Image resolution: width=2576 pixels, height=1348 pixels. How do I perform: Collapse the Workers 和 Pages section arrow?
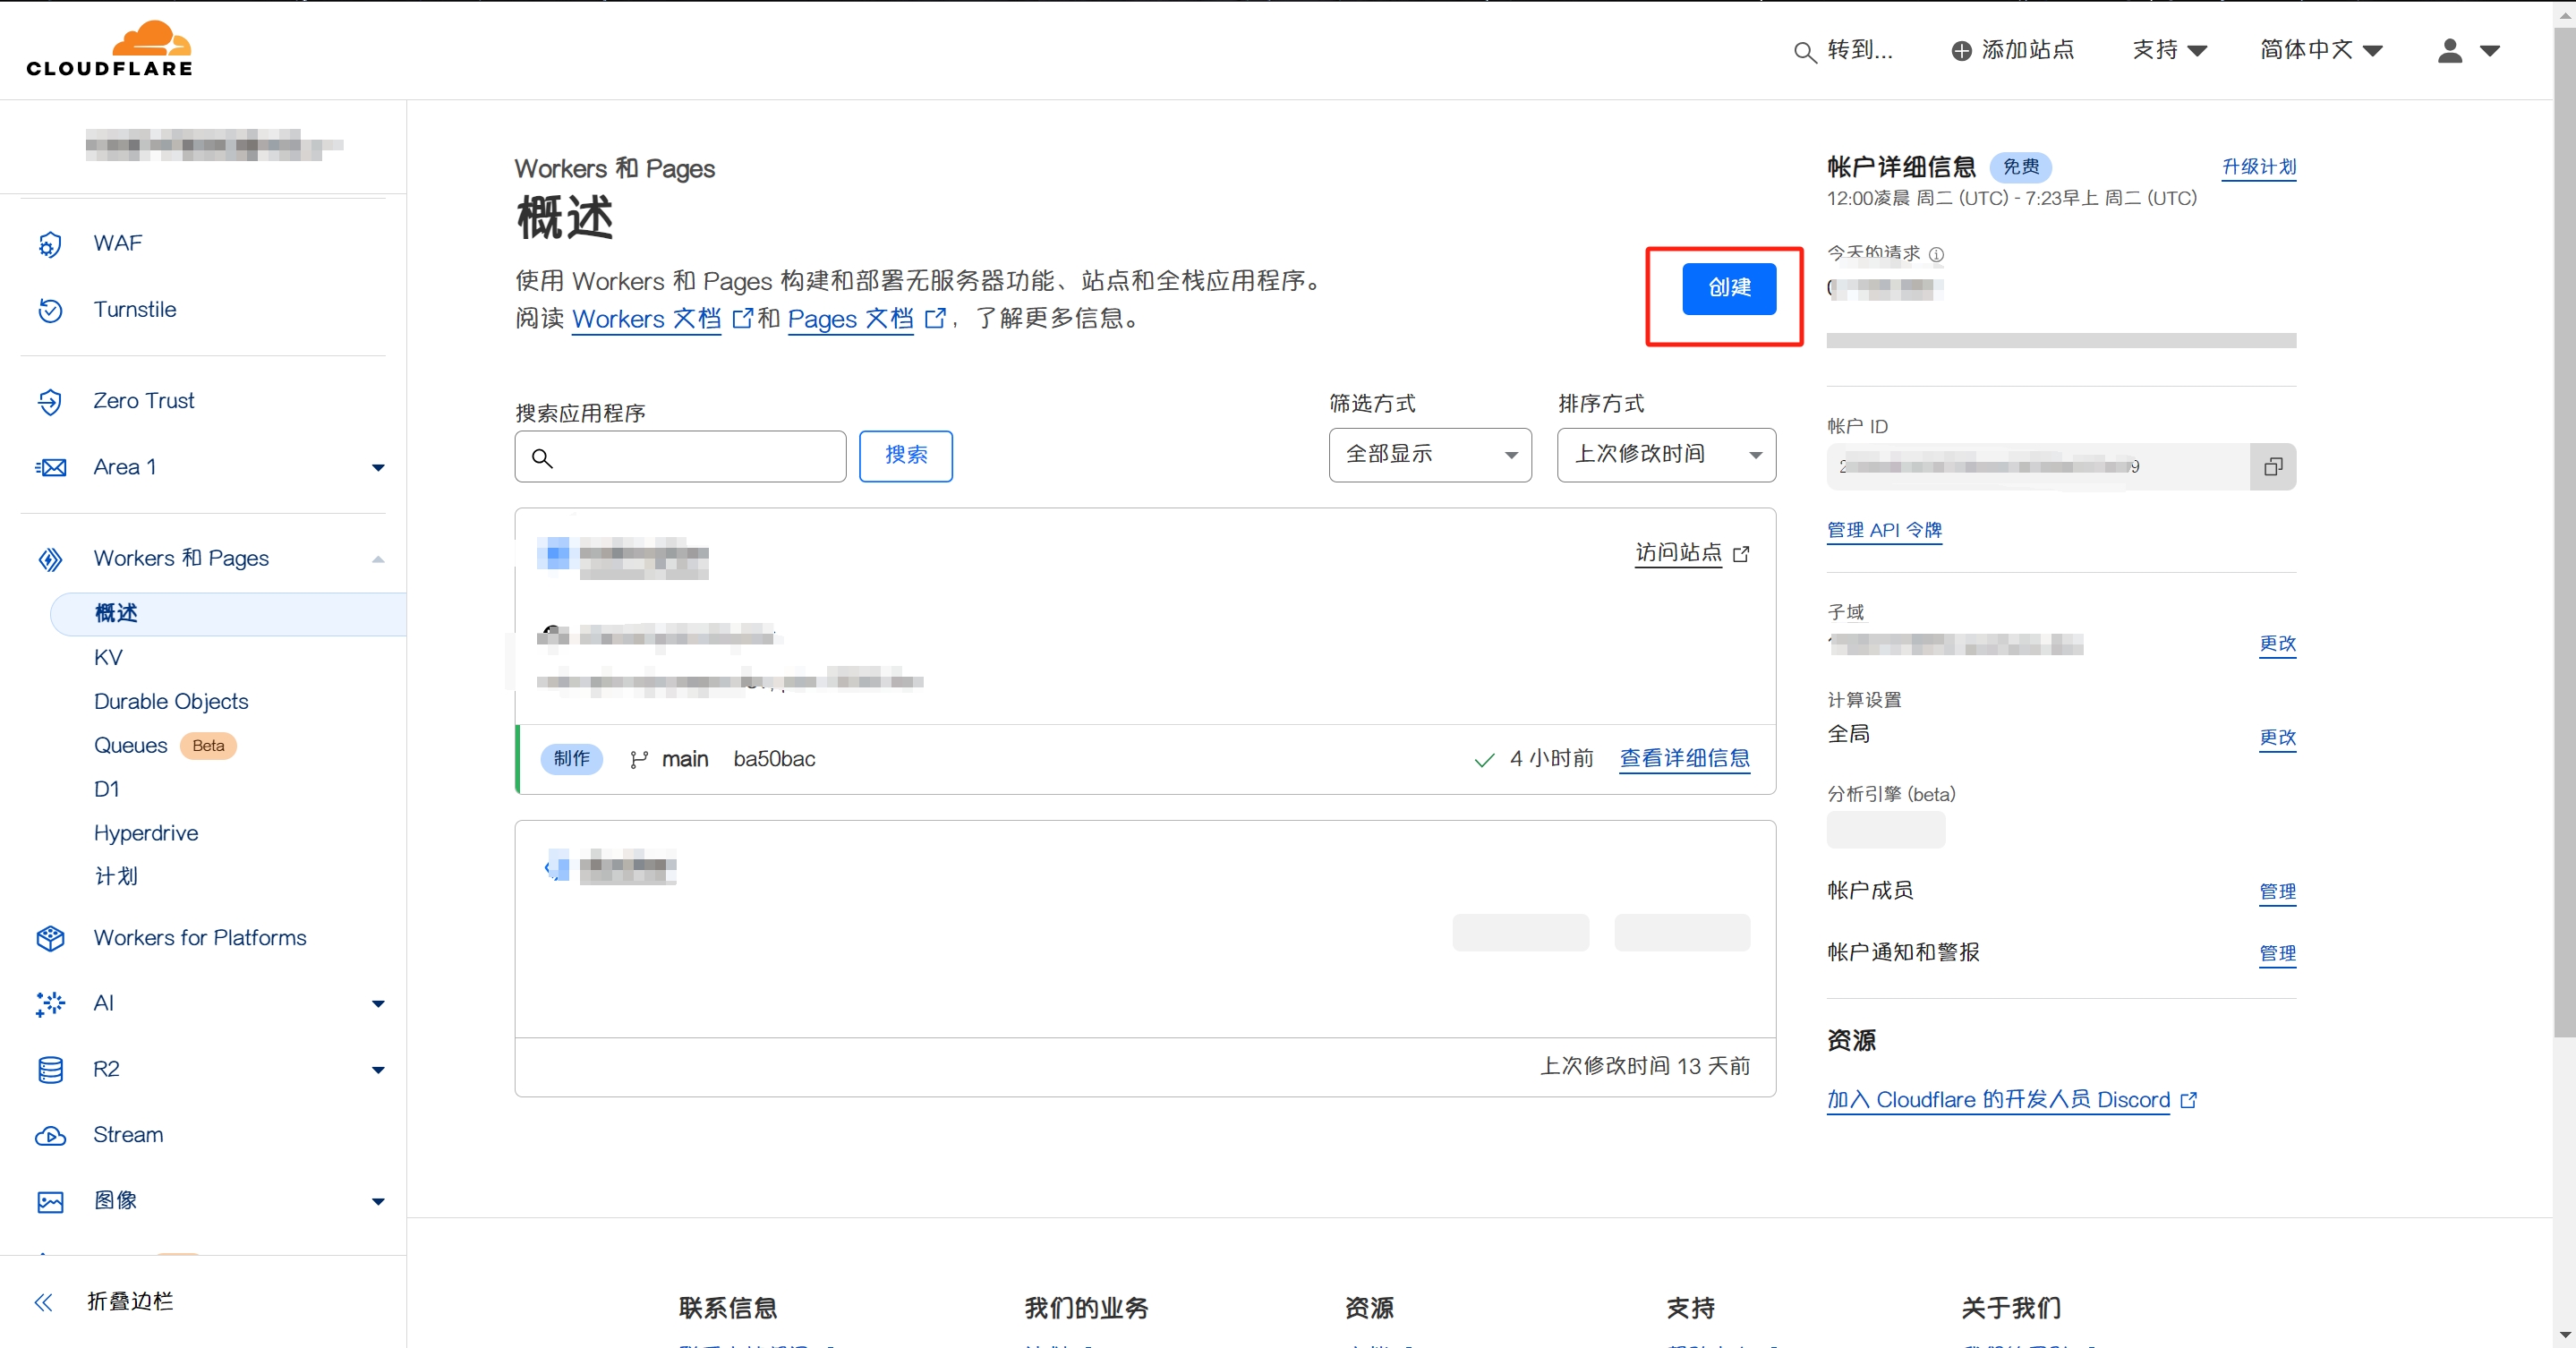[x=378, y=559]
